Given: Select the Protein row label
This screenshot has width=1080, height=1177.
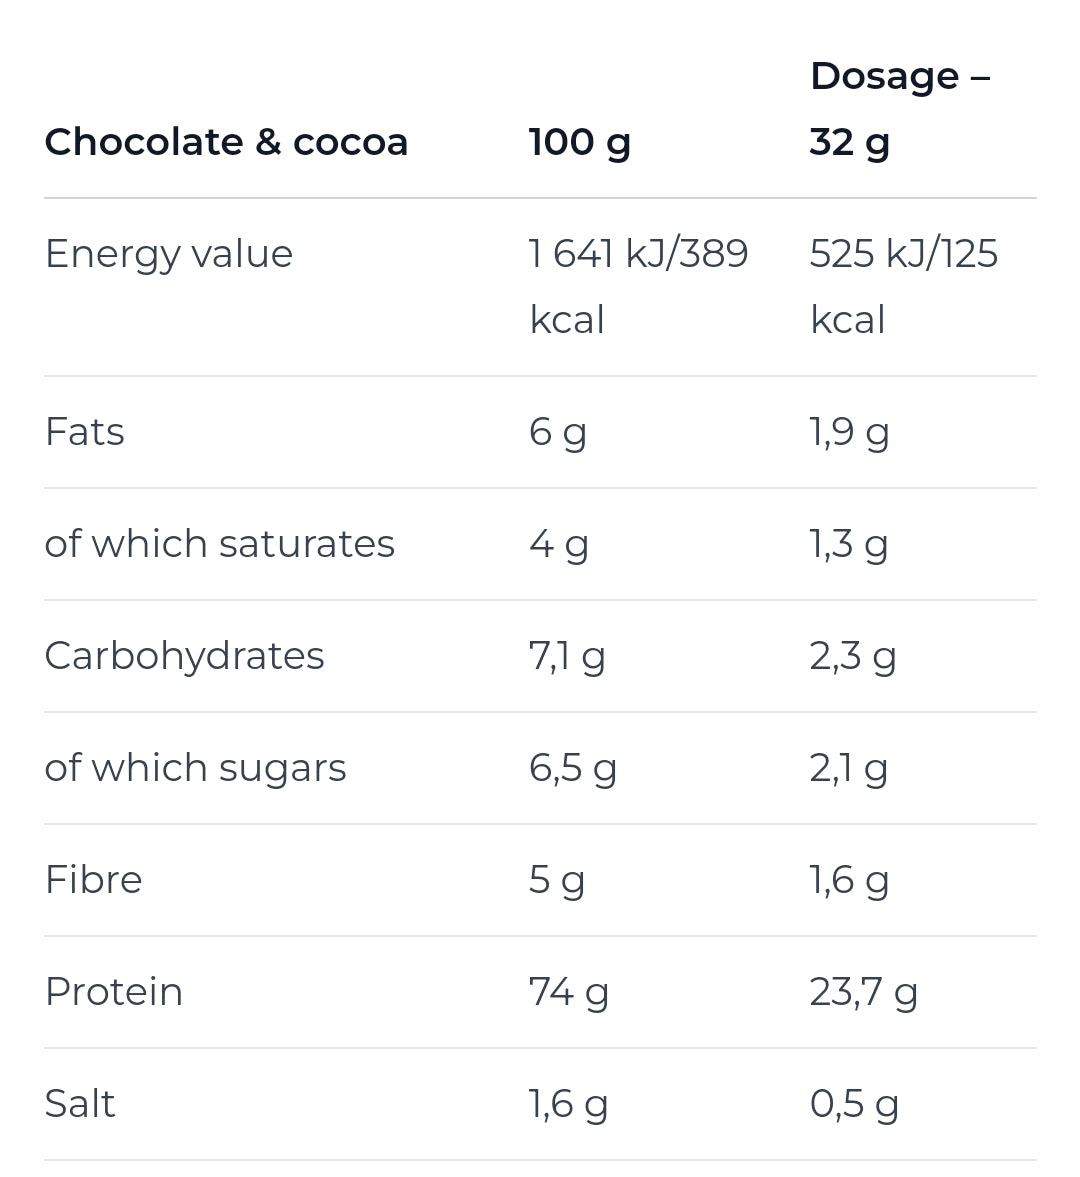Looking at the screenshot, I should click(114, 992).
